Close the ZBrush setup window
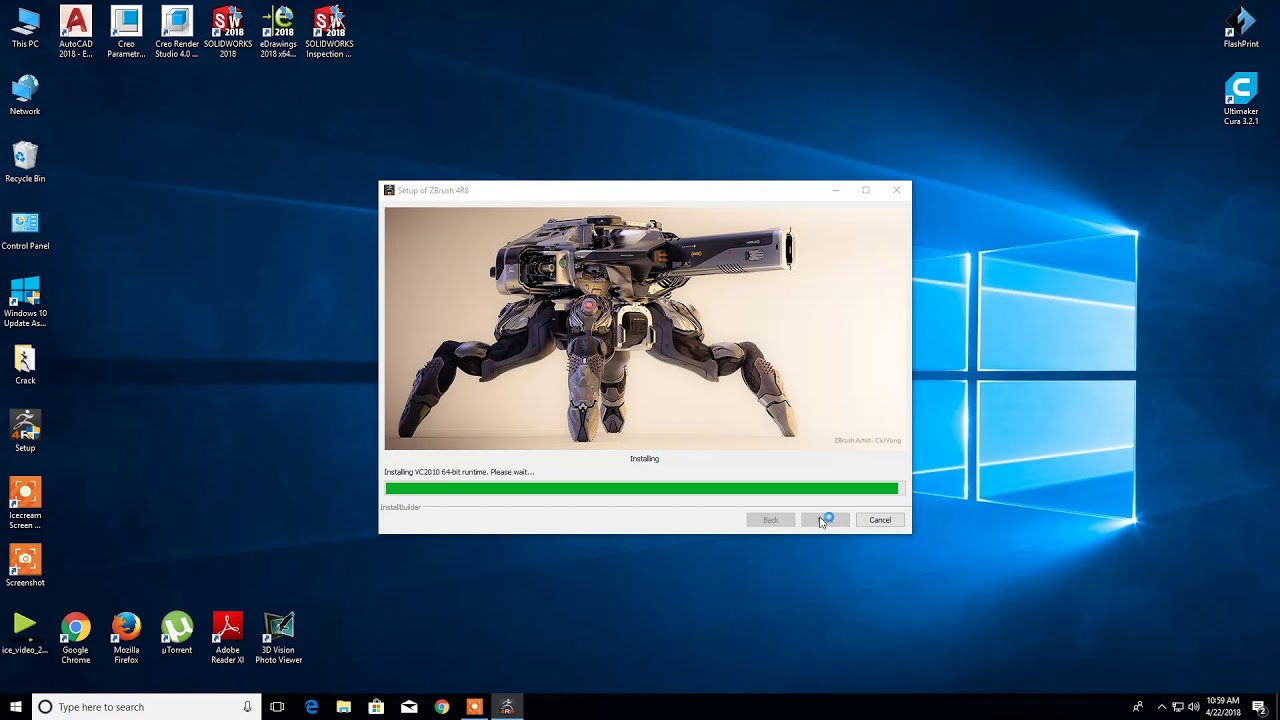 (896, 190)
